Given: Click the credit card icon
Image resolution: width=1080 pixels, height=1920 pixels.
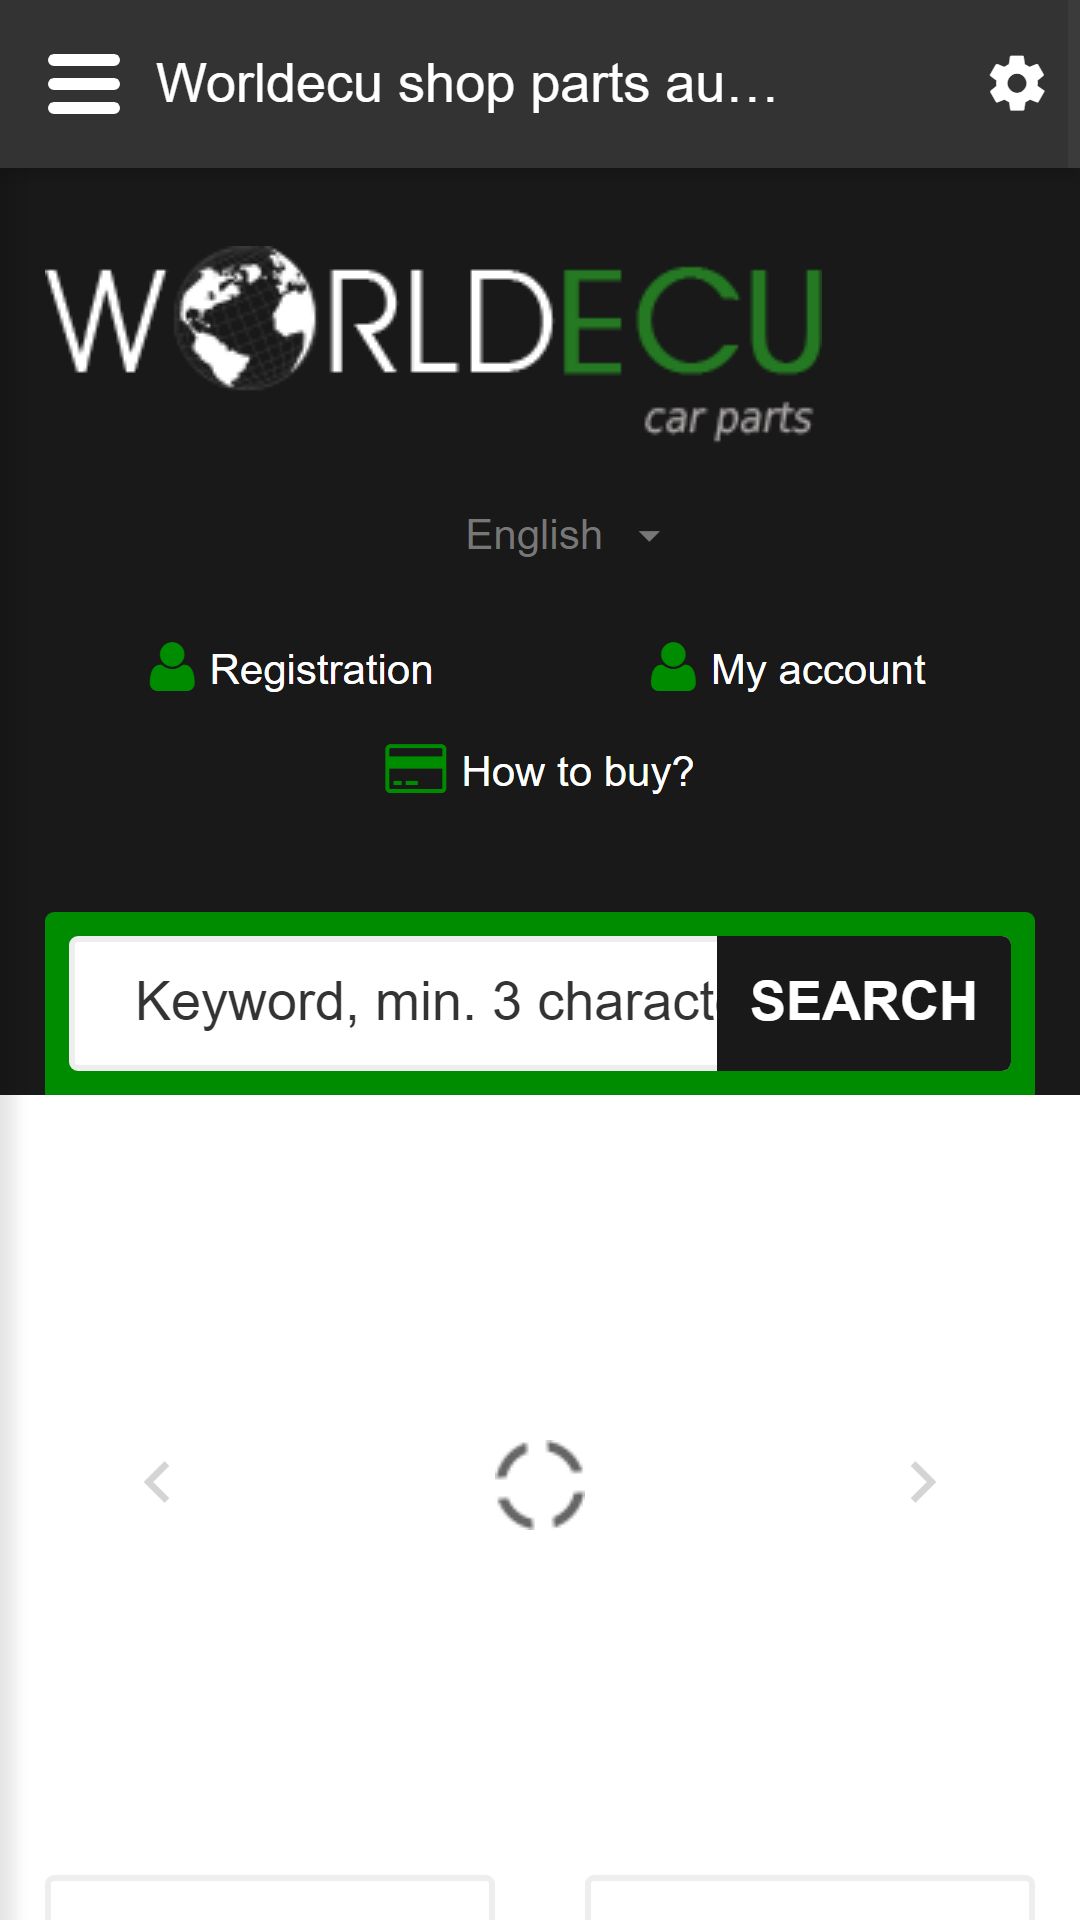Looking at the screenshot, I should coord(416,769).
